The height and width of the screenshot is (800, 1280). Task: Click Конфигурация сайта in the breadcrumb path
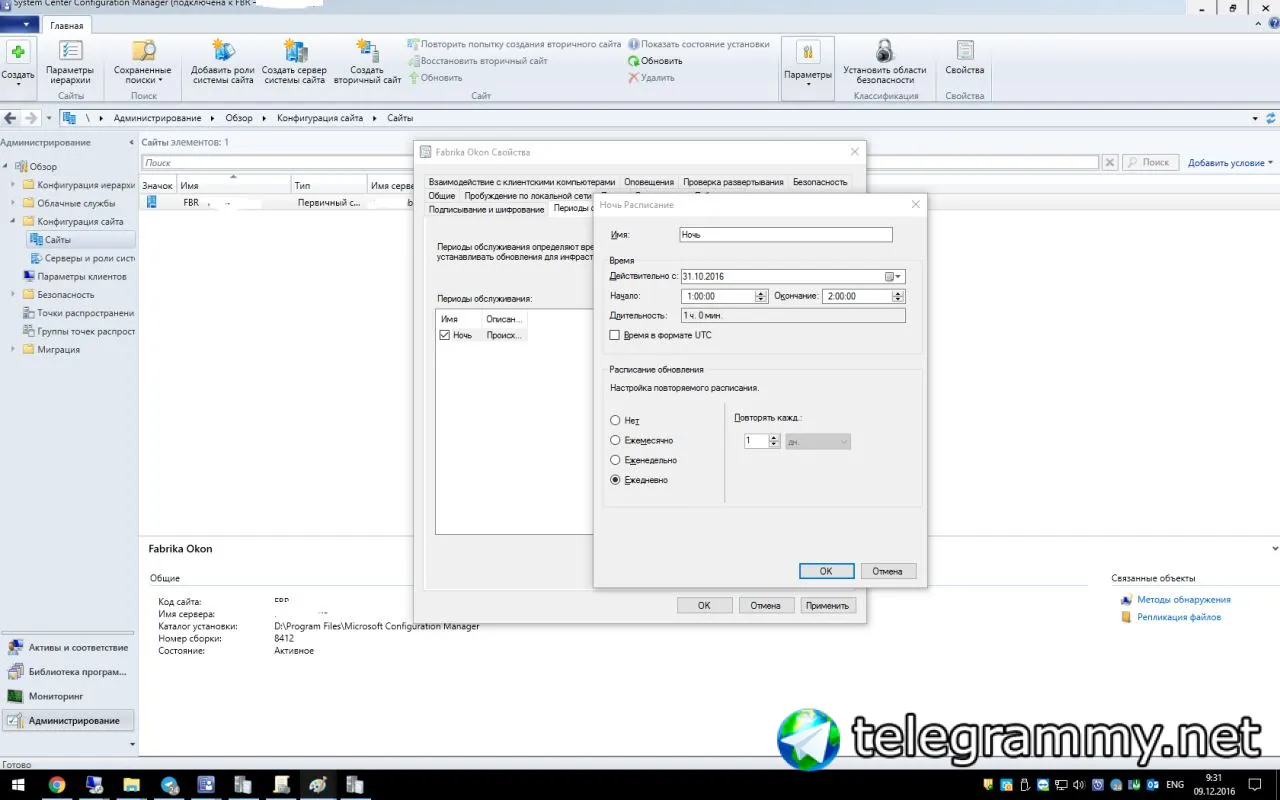(320, 118)
